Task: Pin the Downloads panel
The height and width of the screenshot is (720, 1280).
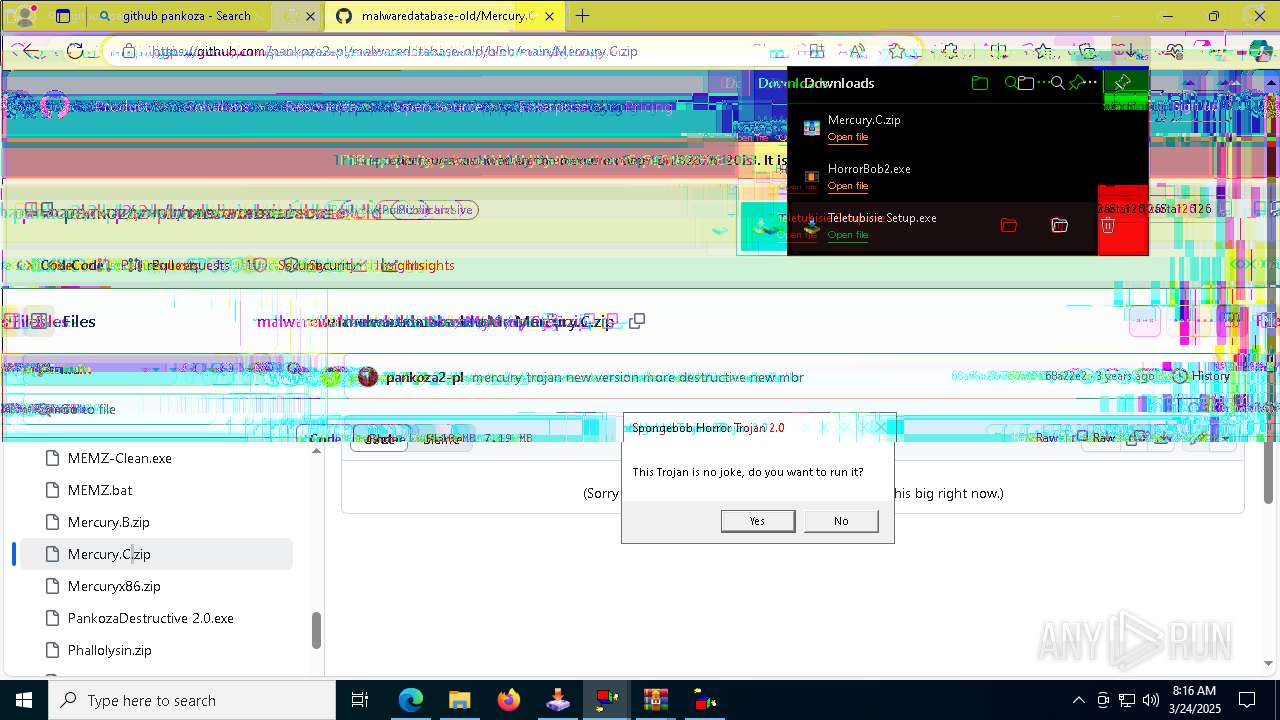Action: point(1122,83)
